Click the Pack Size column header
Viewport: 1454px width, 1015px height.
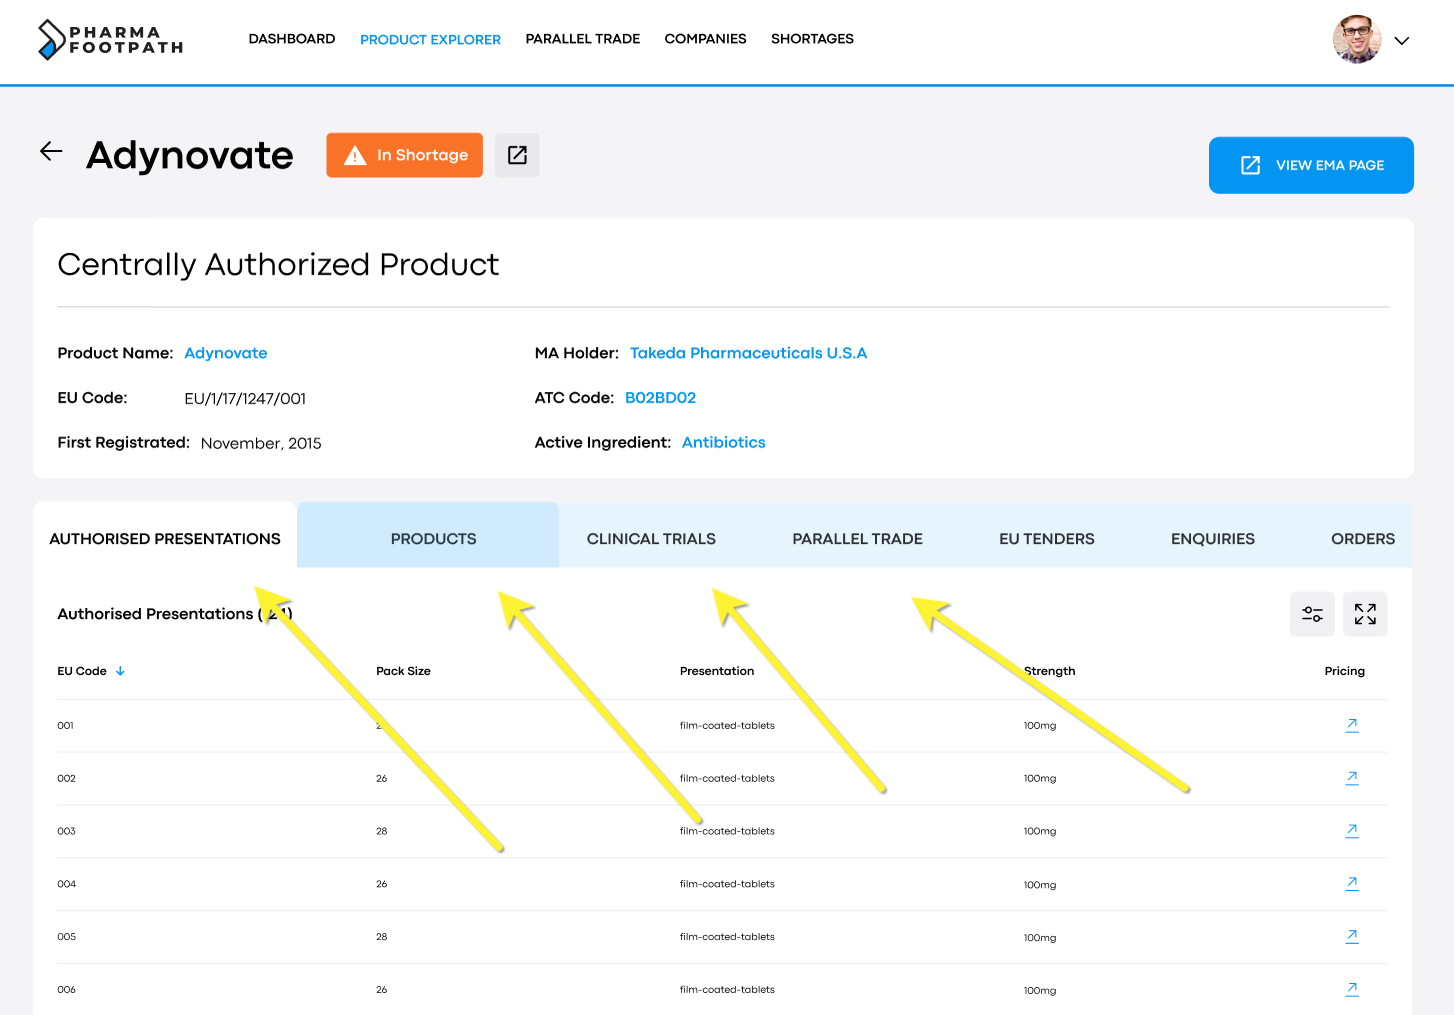tap(403, 671)
